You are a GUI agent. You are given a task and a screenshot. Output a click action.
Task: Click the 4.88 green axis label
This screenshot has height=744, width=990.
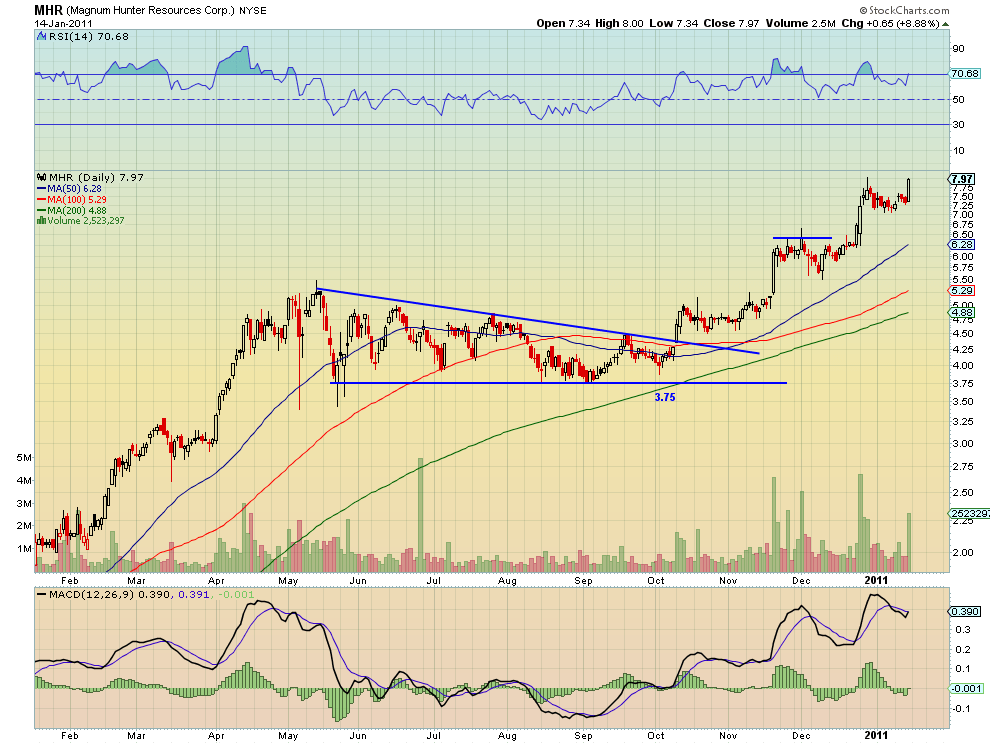[x=962, y=313]
